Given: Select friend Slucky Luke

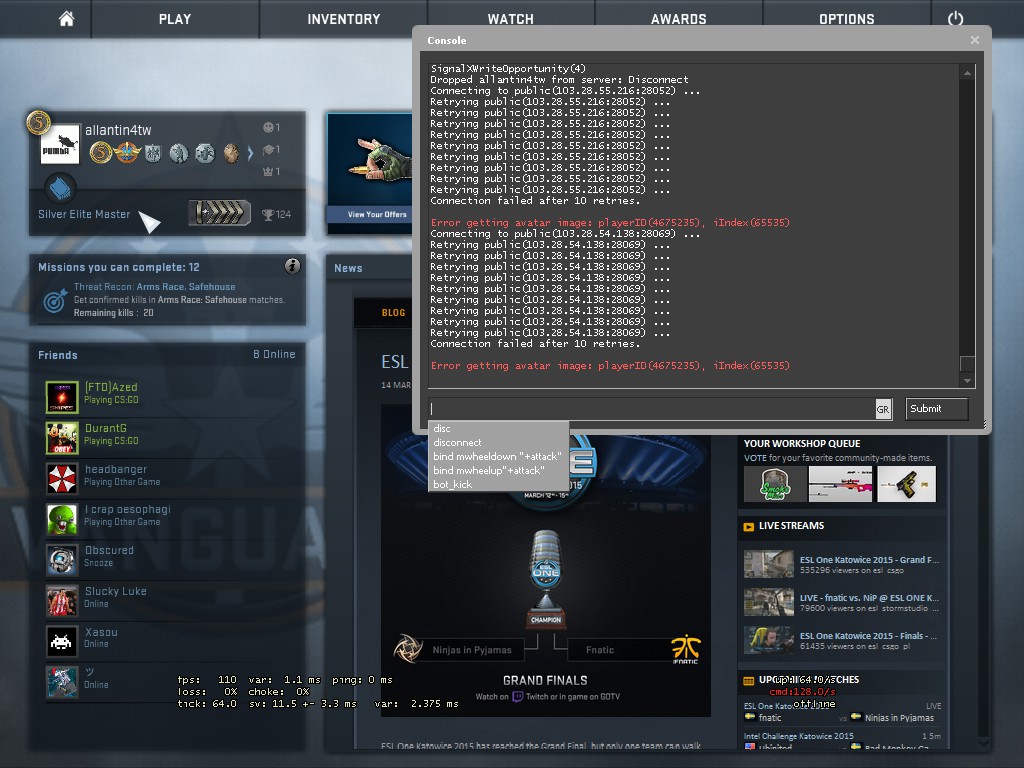Looking at the screenshot, I should click(167, 599).
